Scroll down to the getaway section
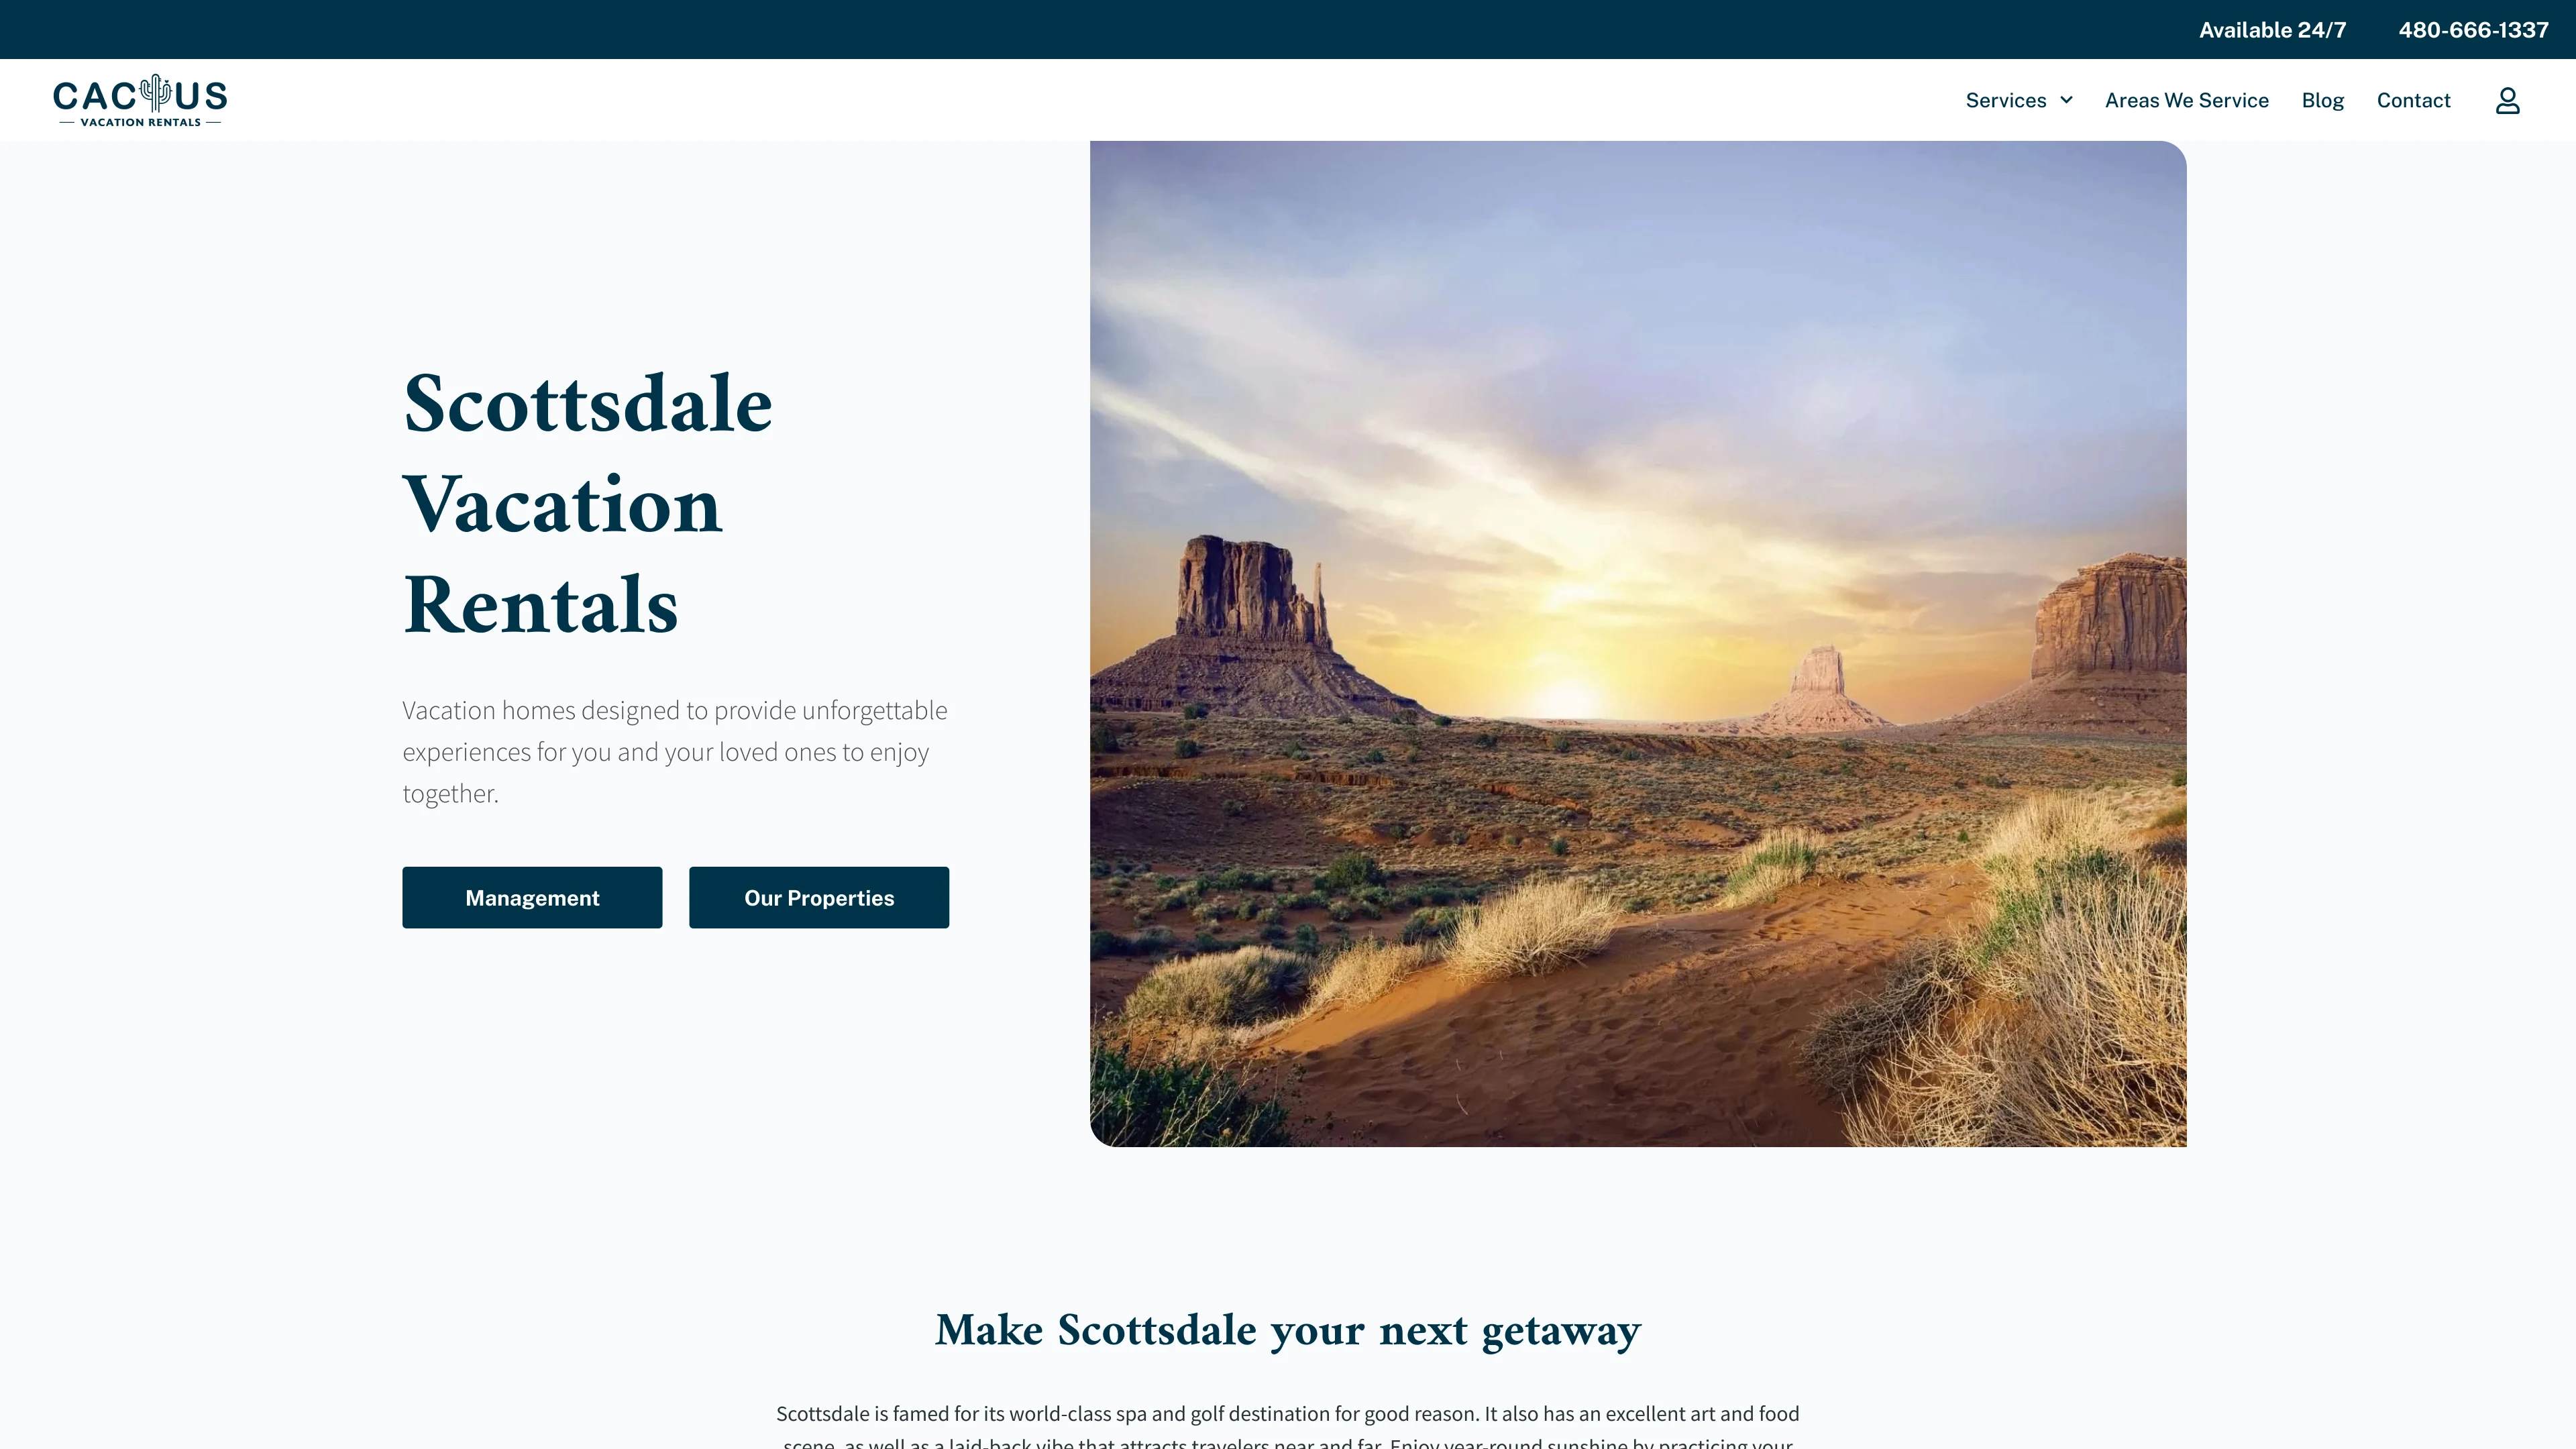The width and height of the screenshot is (2576, 1449). pyautogui.click(x=1288, y=1330)
